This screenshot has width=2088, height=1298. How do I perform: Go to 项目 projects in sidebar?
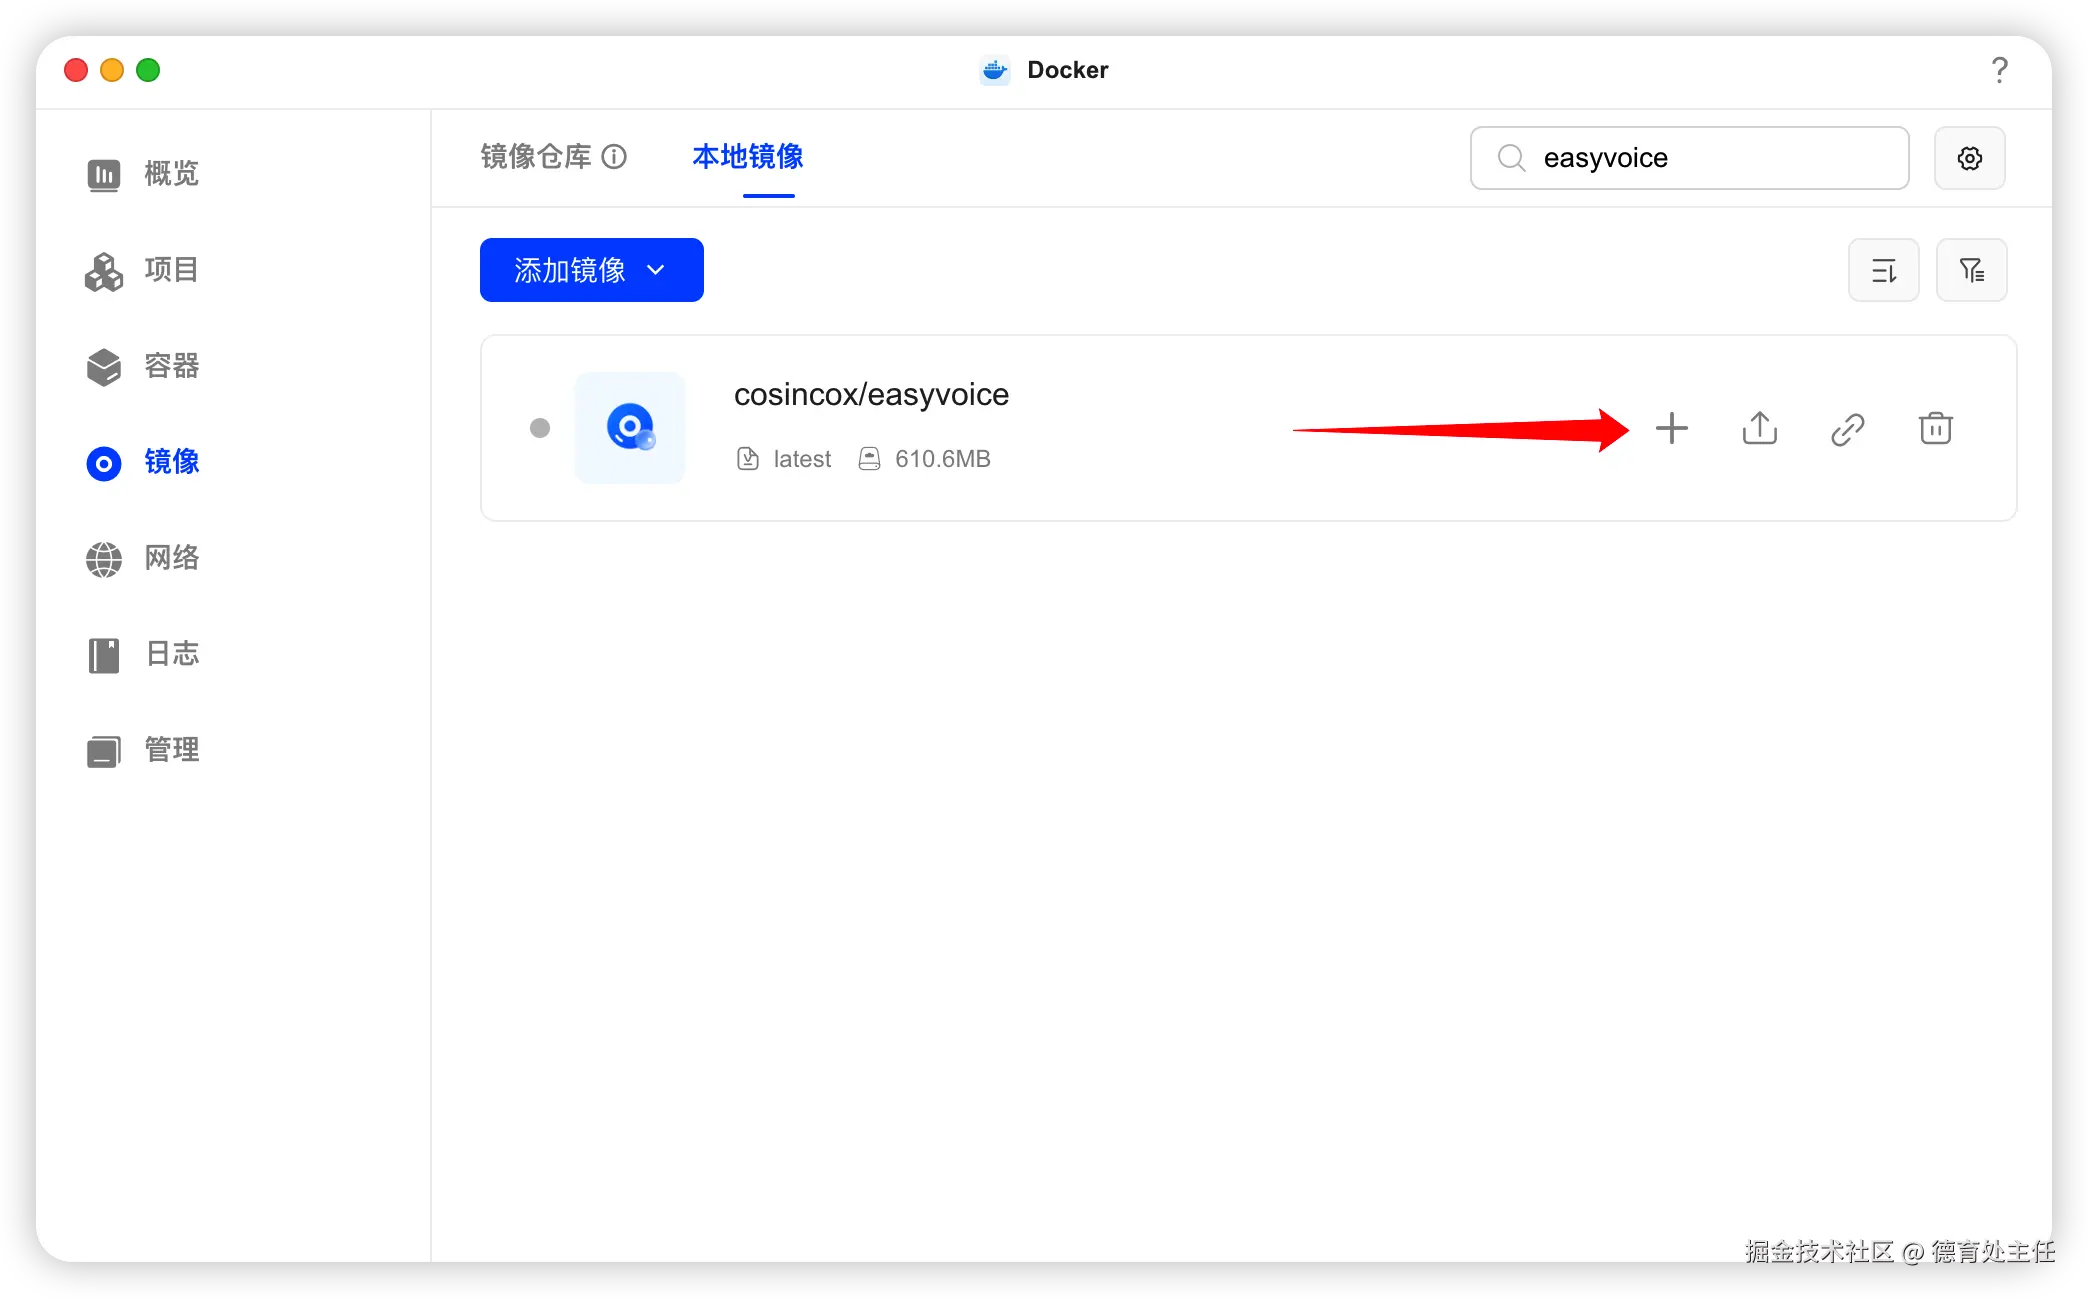click(143, 270)
